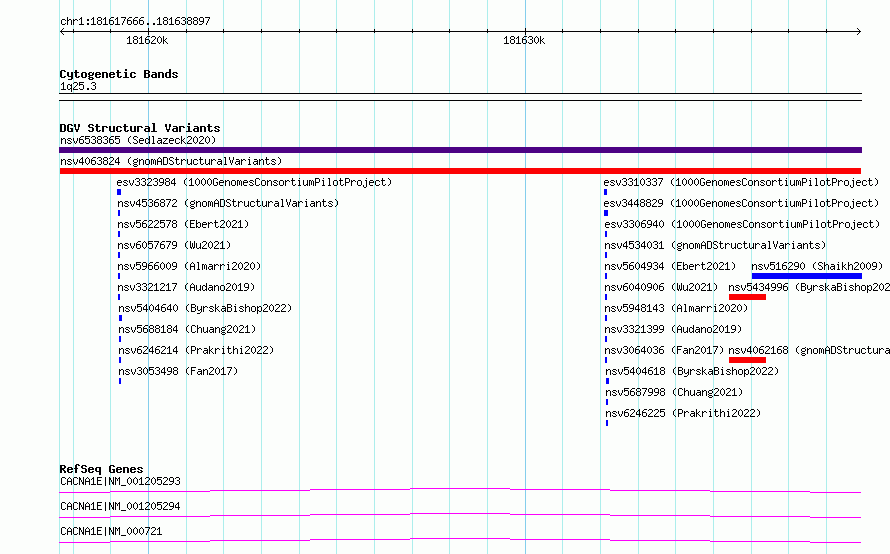Select the small blue mark under esv3448829
The width and height of the screenshot is (890, 554).
point(606,213)
